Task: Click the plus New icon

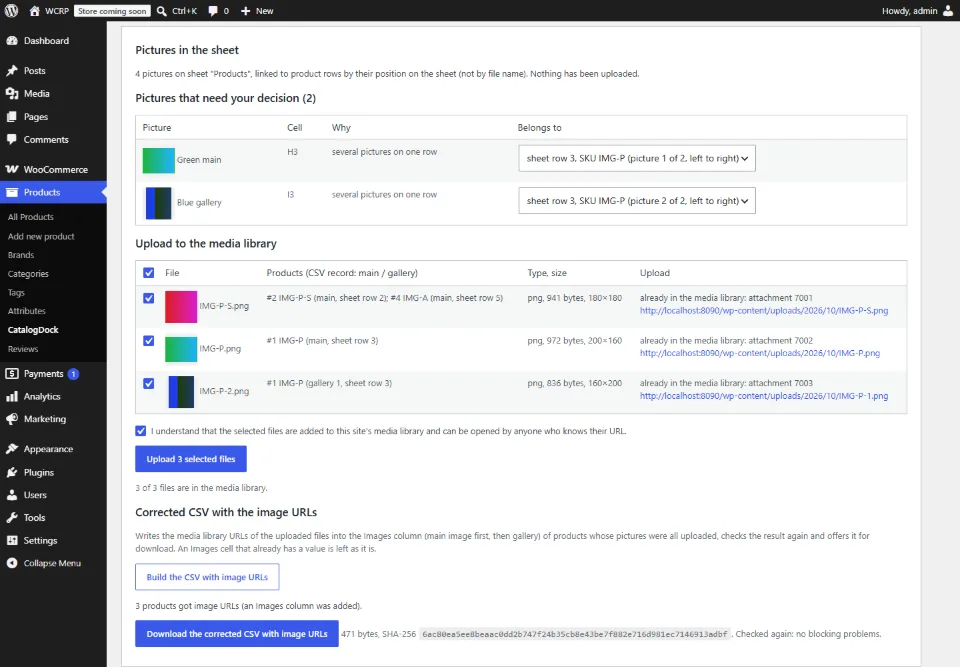Action: 246,11
